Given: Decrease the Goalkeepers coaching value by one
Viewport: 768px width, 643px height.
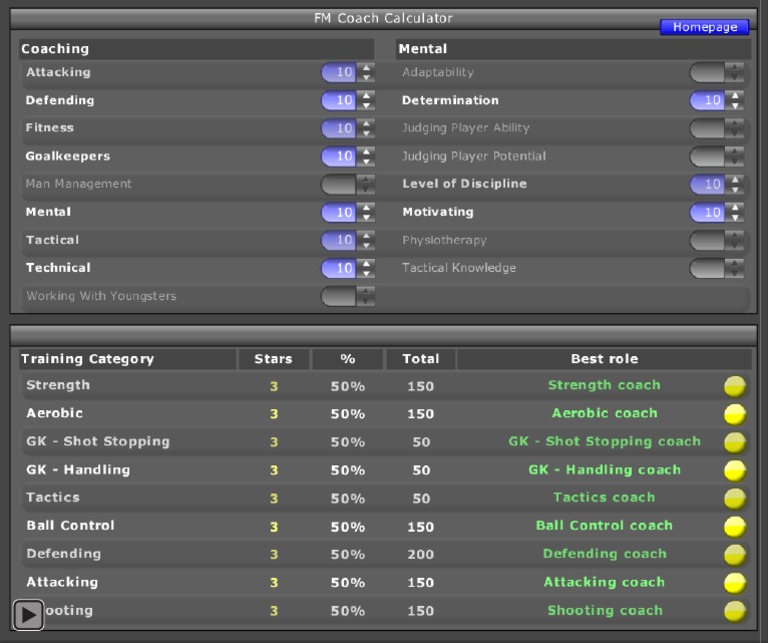Looking at the screenshot, I should [x=367, y=161].
